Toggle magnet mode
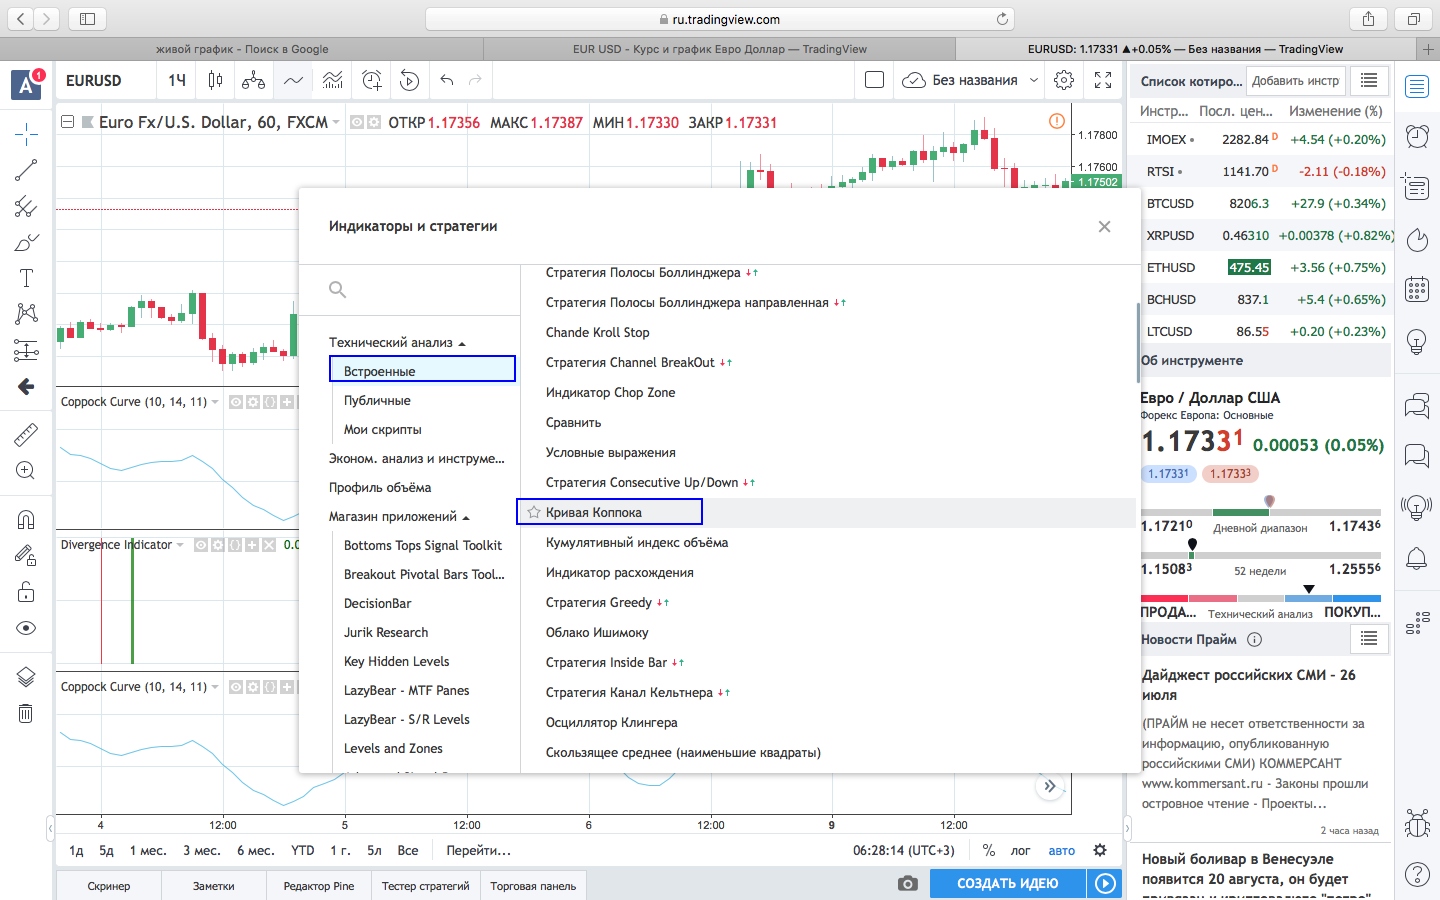The height and width of the screenshot is (900, 1440). [x=26, y=519]
